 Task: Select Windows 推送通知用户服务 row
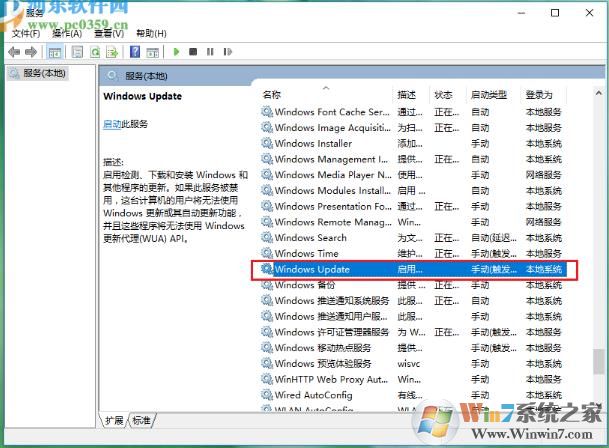[x=412, y=316]
